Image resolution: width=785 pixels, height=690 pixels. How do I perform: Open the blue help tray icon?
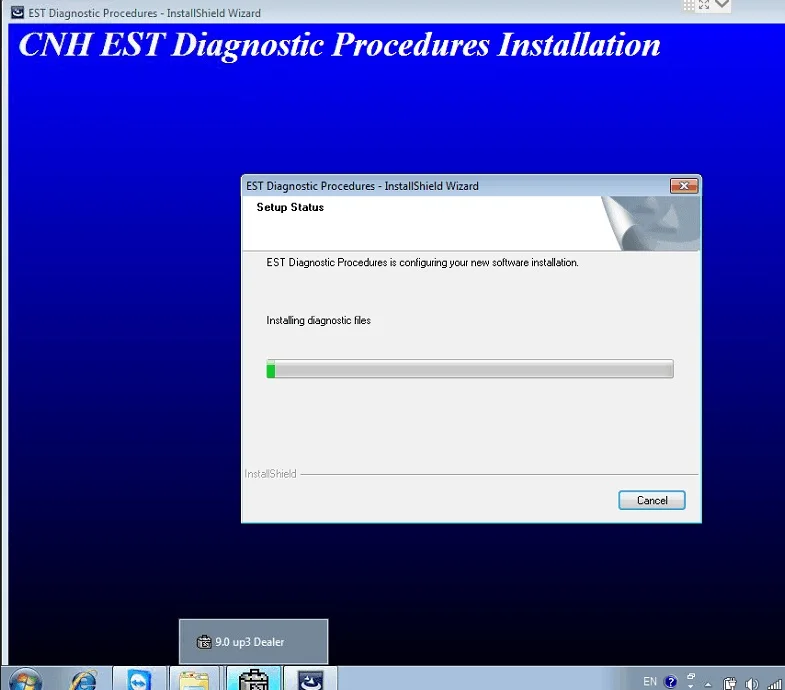pos(670,681)
